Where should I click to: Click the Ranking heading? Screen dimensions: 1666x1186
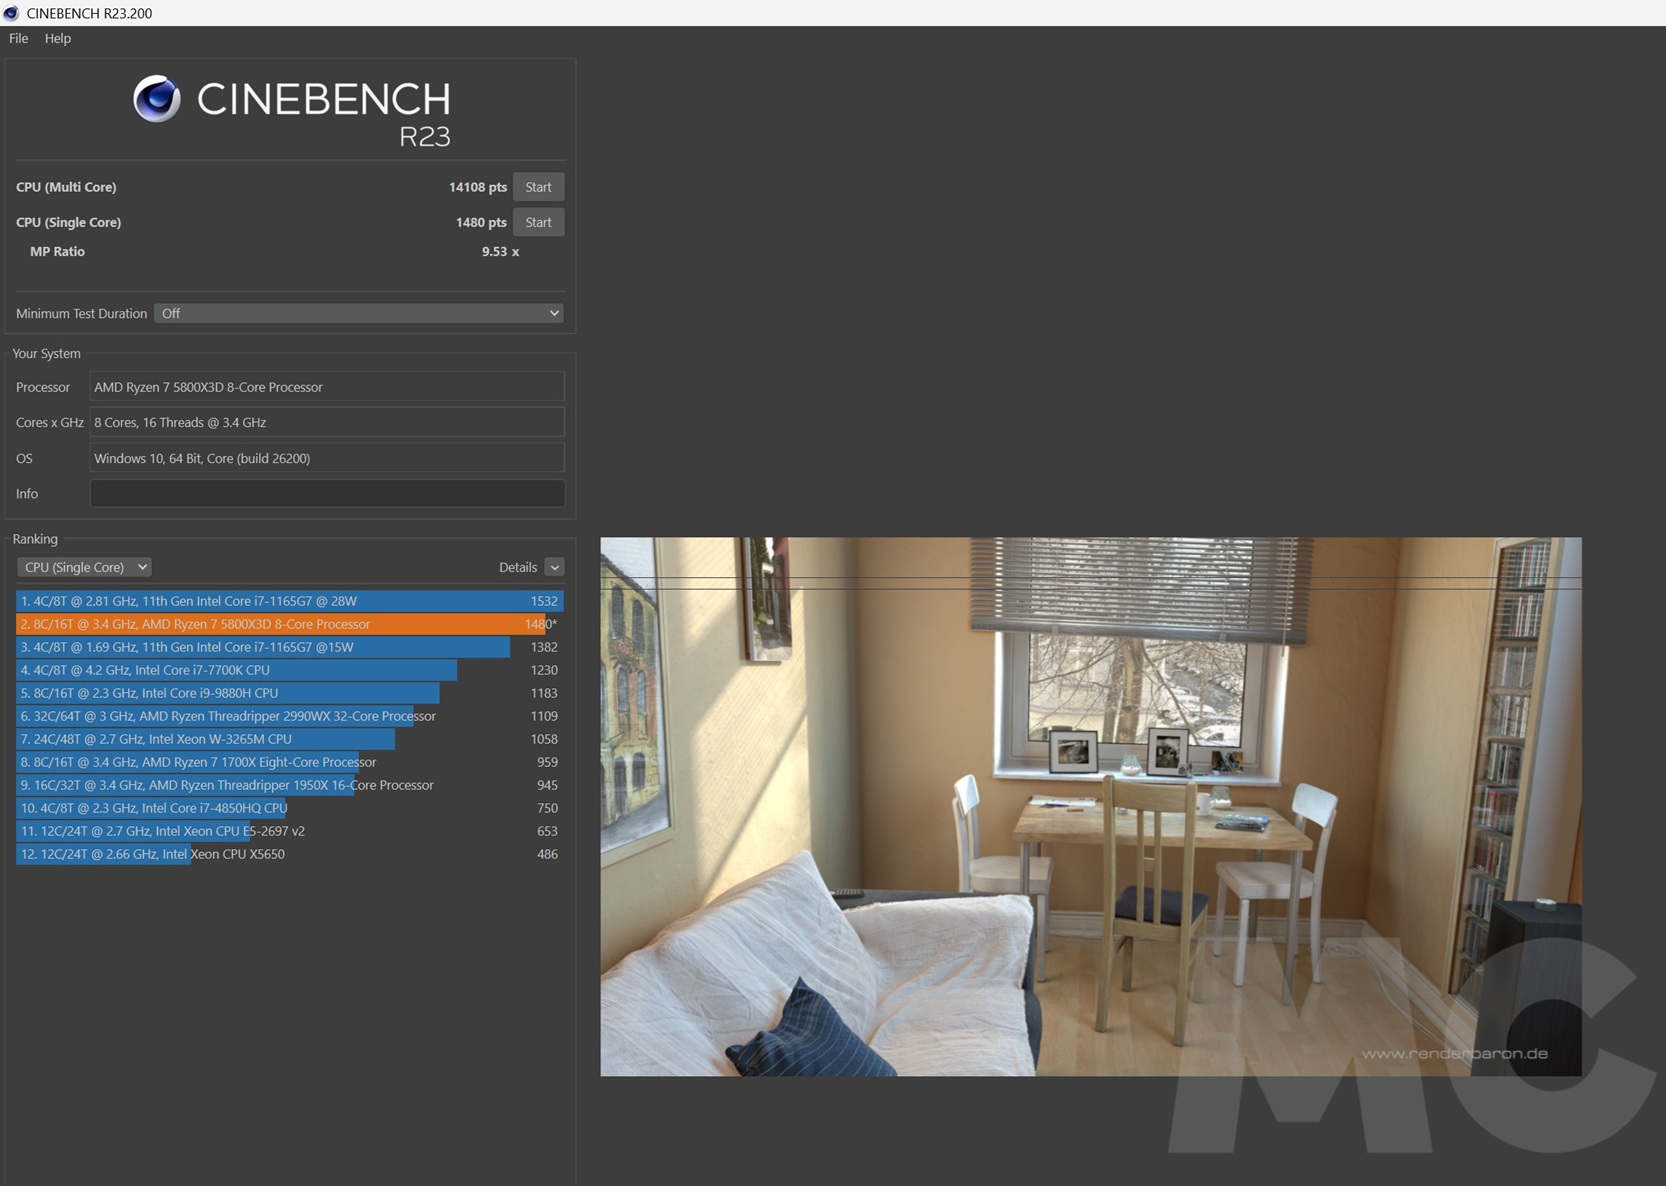(x=35, y=539)
